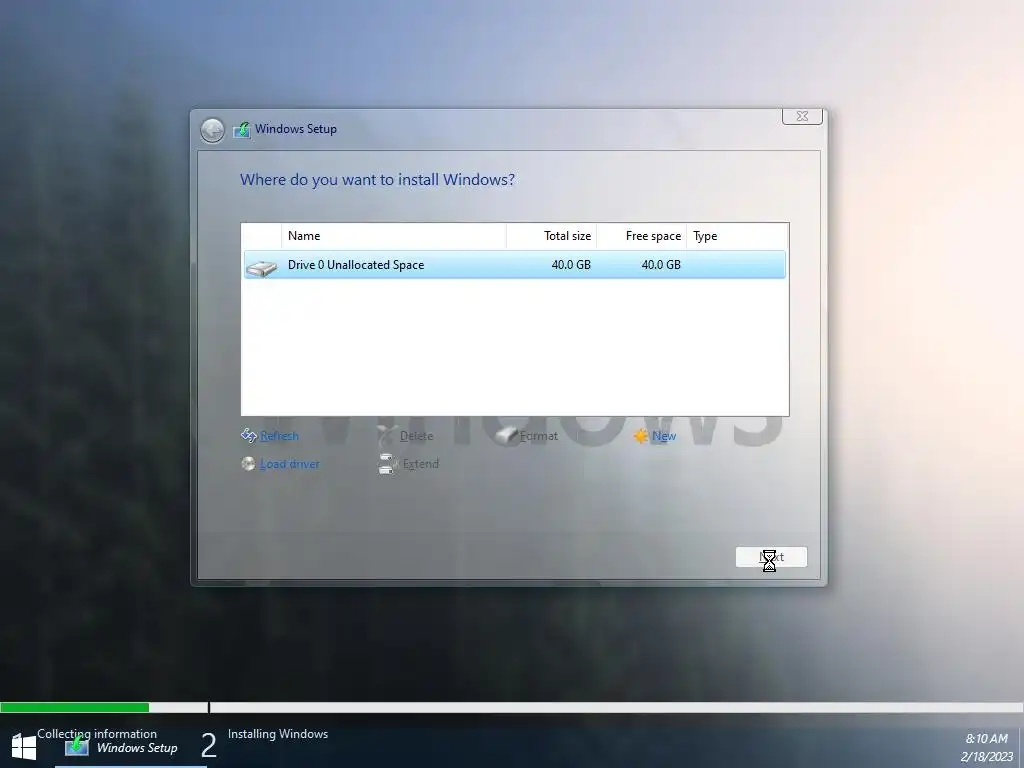Screen dimensions: 1024x768
Task: Click the 2/18/2023 date
Action: tap(987, 757)
